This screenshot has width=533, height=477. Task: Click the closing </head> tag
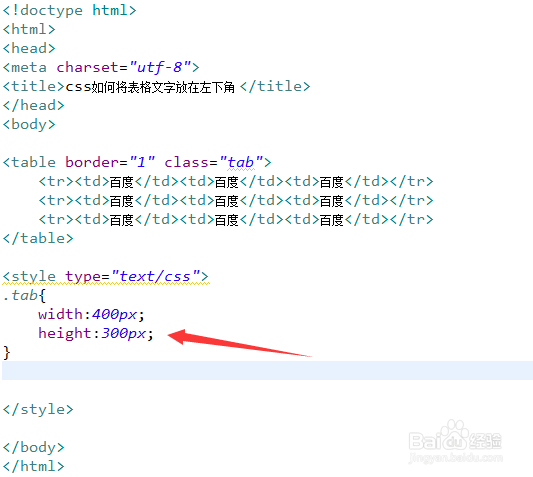[x=33, y=105]
